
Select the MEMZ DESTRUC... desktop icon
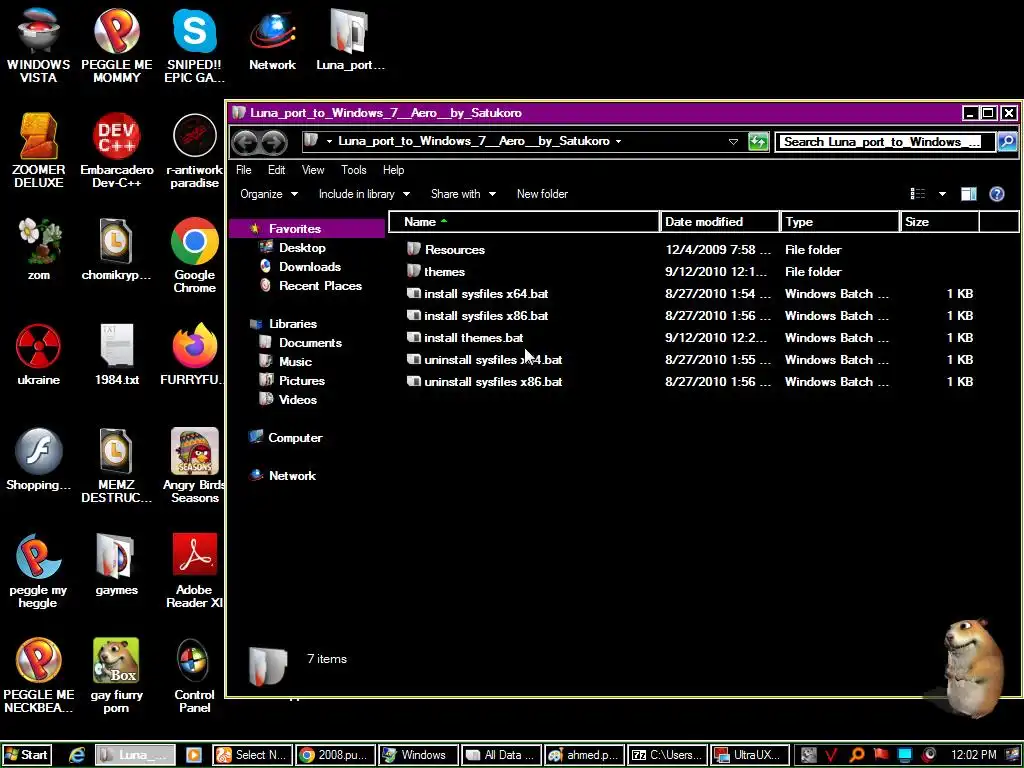[x=116, y=466]
